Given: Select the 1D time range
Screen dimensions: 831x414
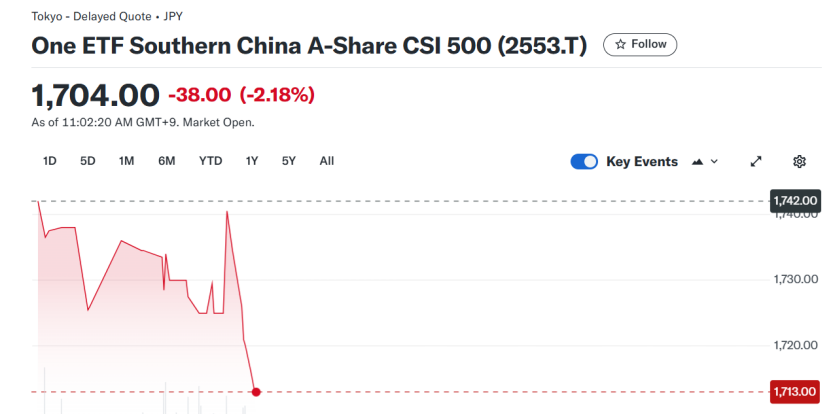Looking at the screenshot, I should pos(50,161).
